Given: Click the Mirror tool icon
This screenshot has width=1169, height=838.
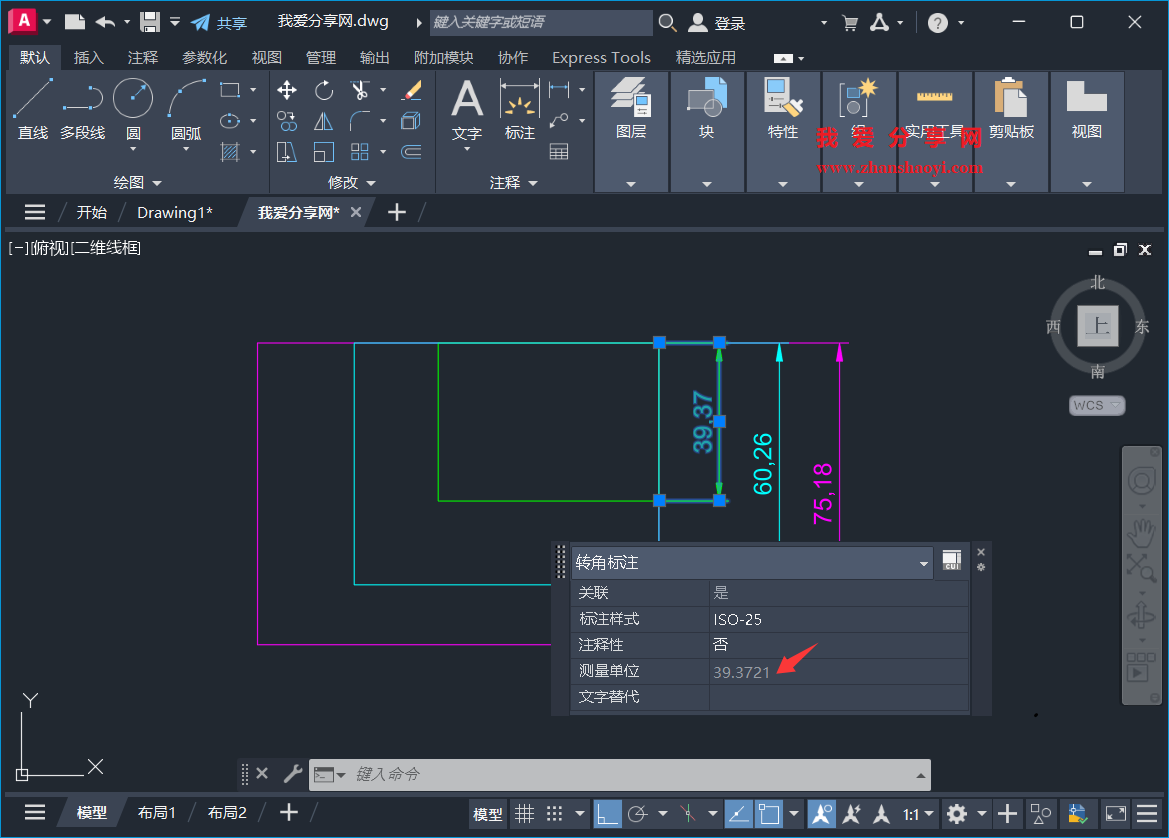Looking at the screenshot, I should [324, 121].
